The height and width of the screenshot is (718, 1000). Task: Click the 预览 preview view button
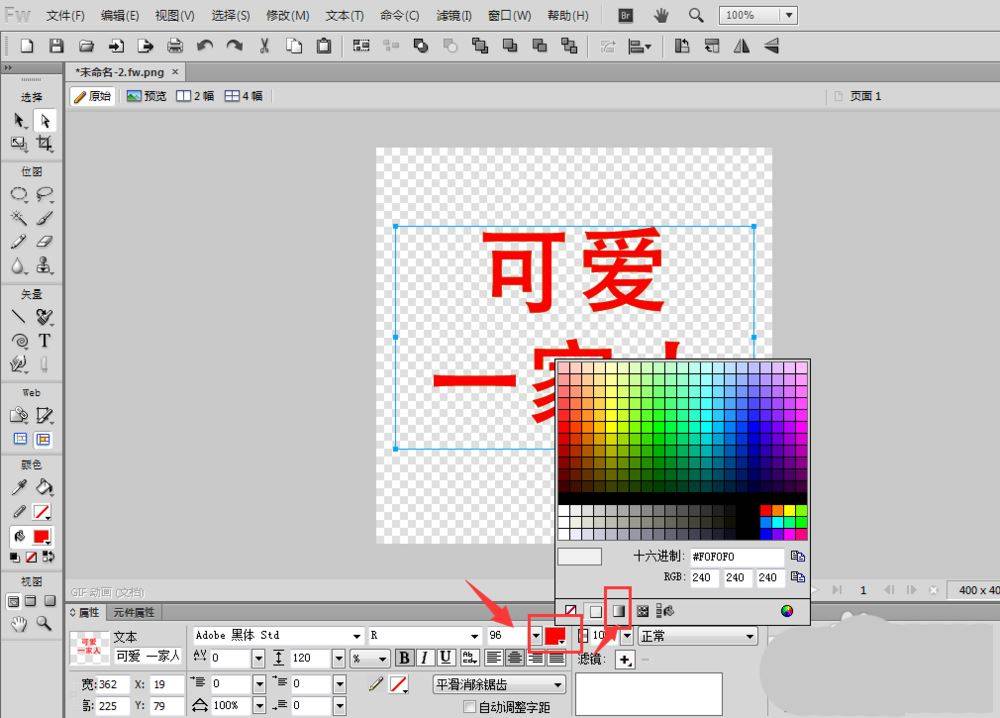click(x=147, y=96)
